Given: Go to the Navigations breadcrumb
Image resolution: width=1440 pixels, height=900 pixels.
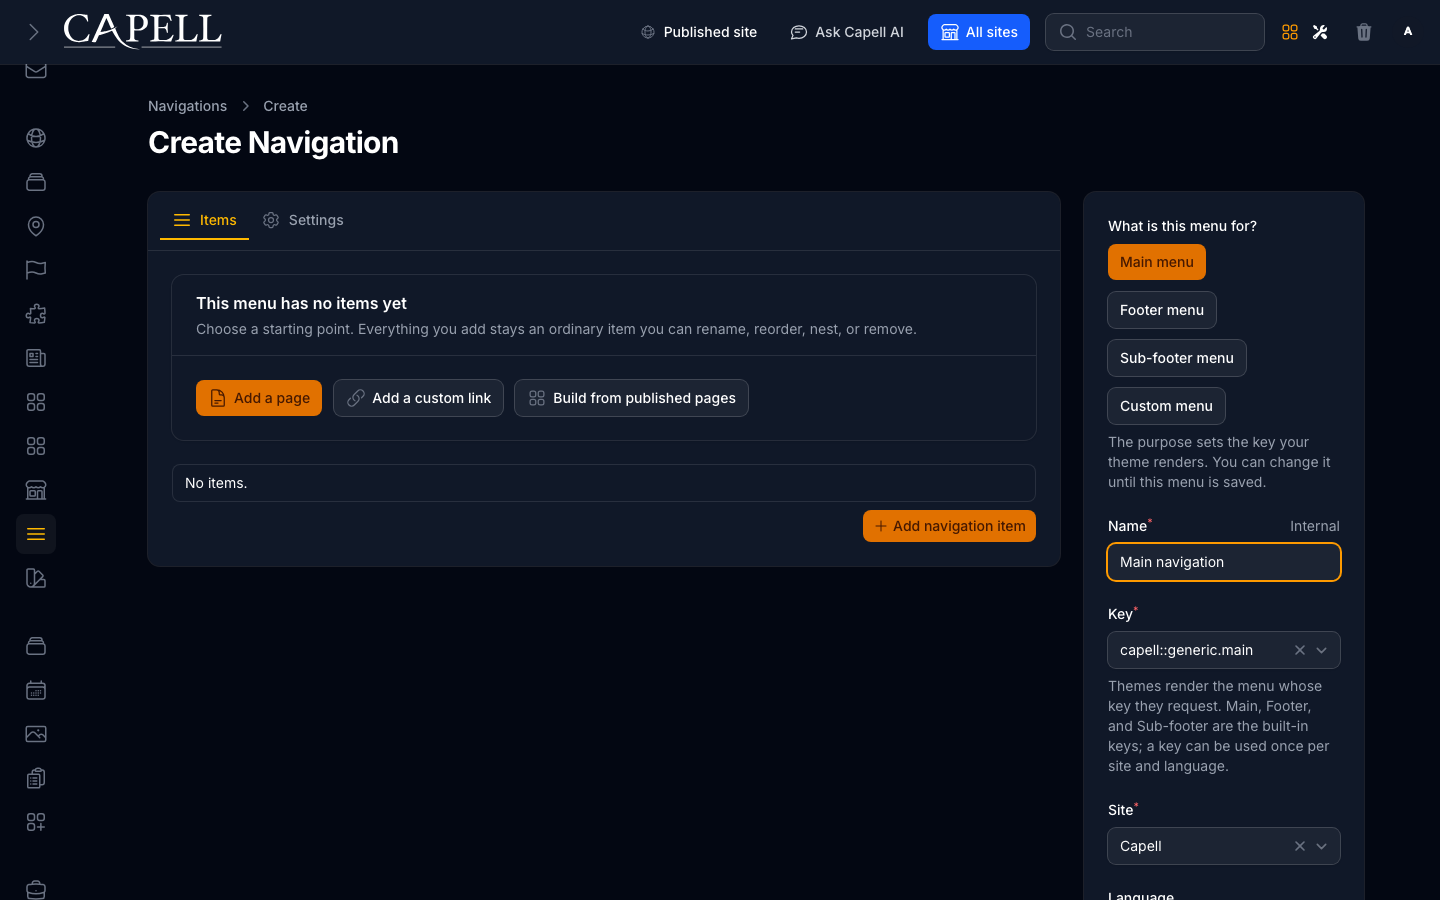Looking at the screenshot, I should [x=187, y=106].
